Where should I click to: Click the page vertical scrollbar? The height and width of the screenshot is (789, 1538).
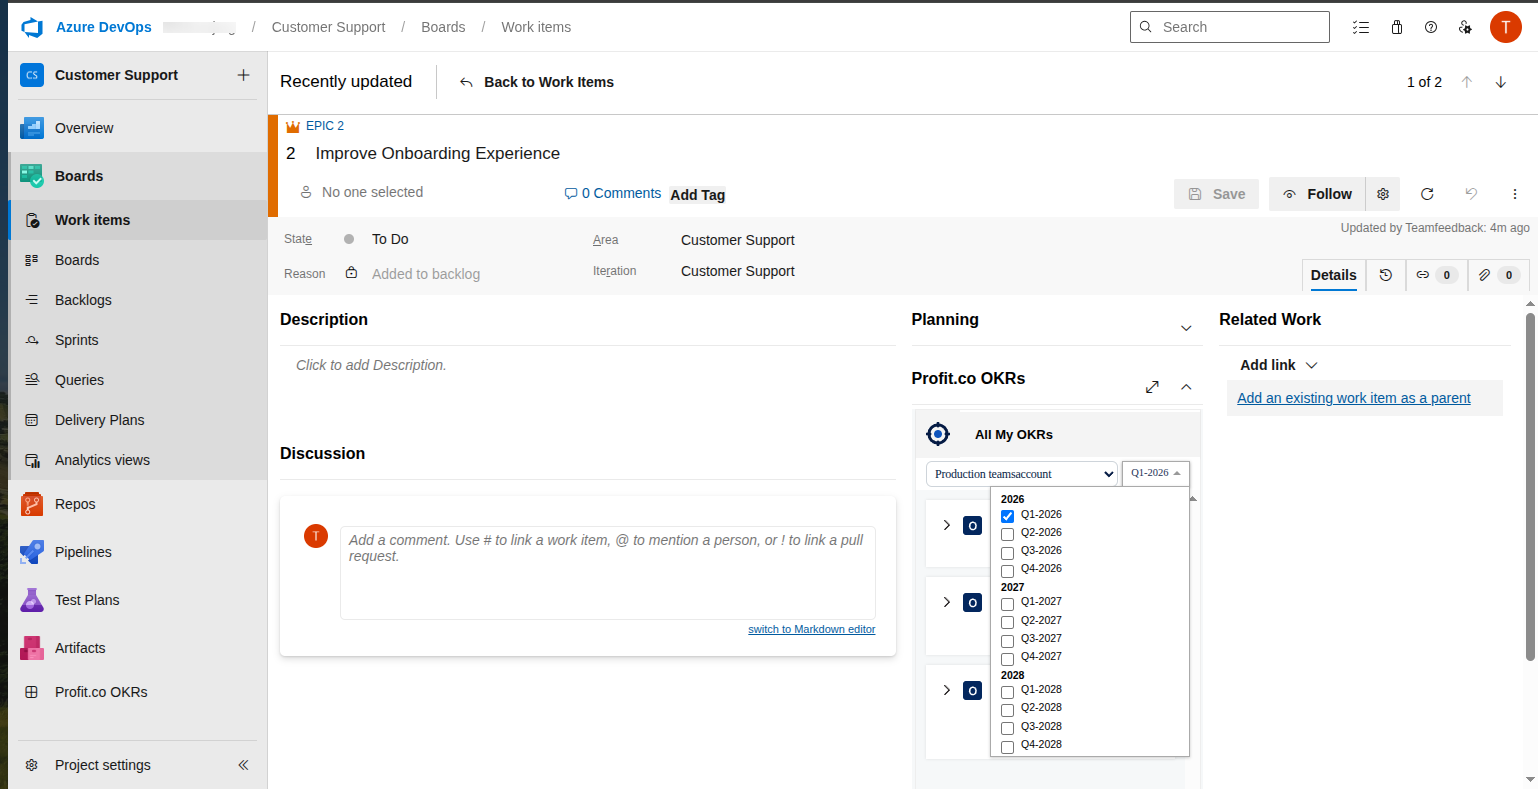coord(1530,486)
